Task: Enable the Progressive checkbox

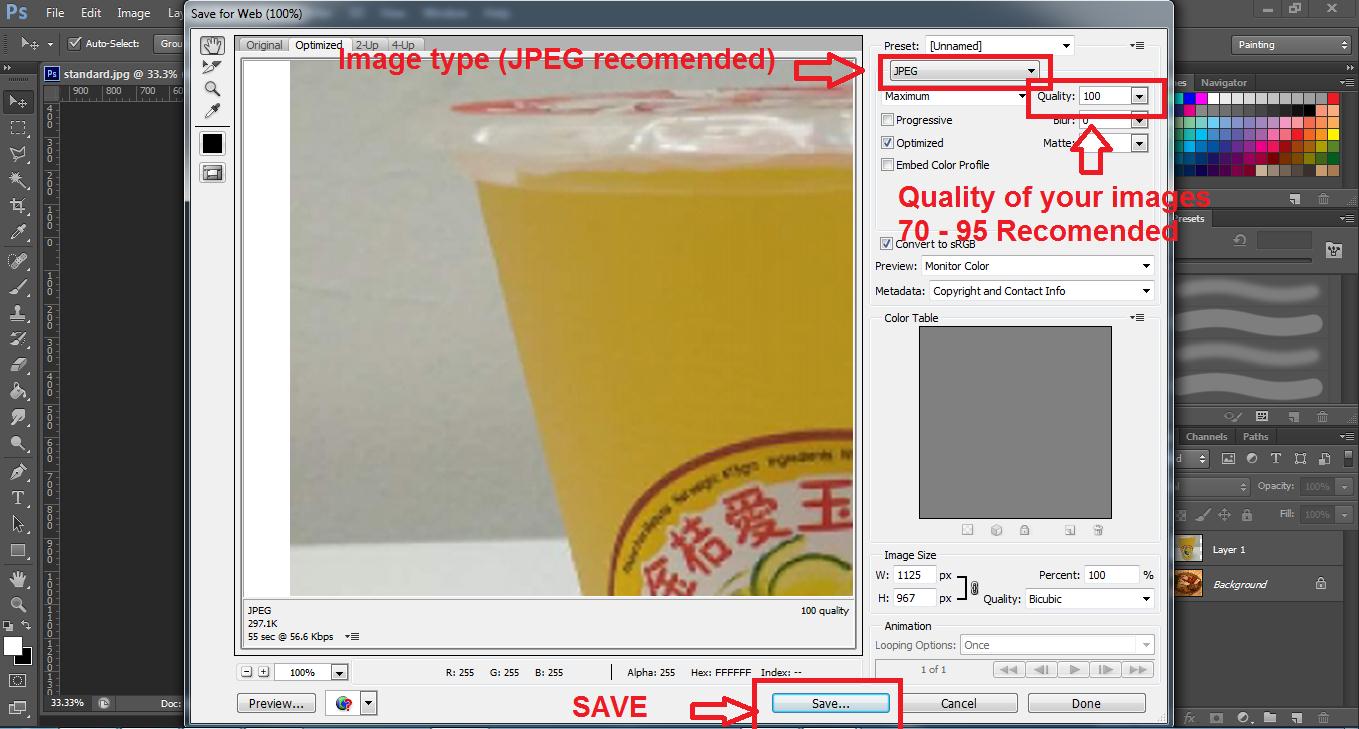Action: (x=887, y=120)
